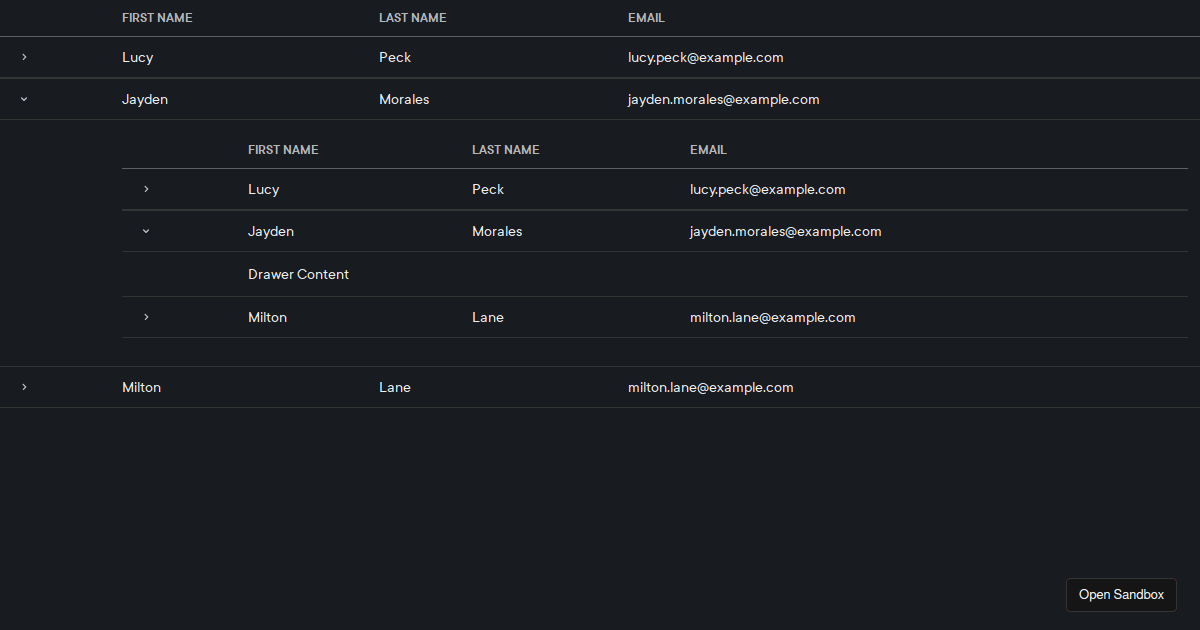Image resolution: width=1200 pixels, height=630 pixels.
Task: Click lucy.peck@example.com in outer table
Action: [x=705, y=57]
